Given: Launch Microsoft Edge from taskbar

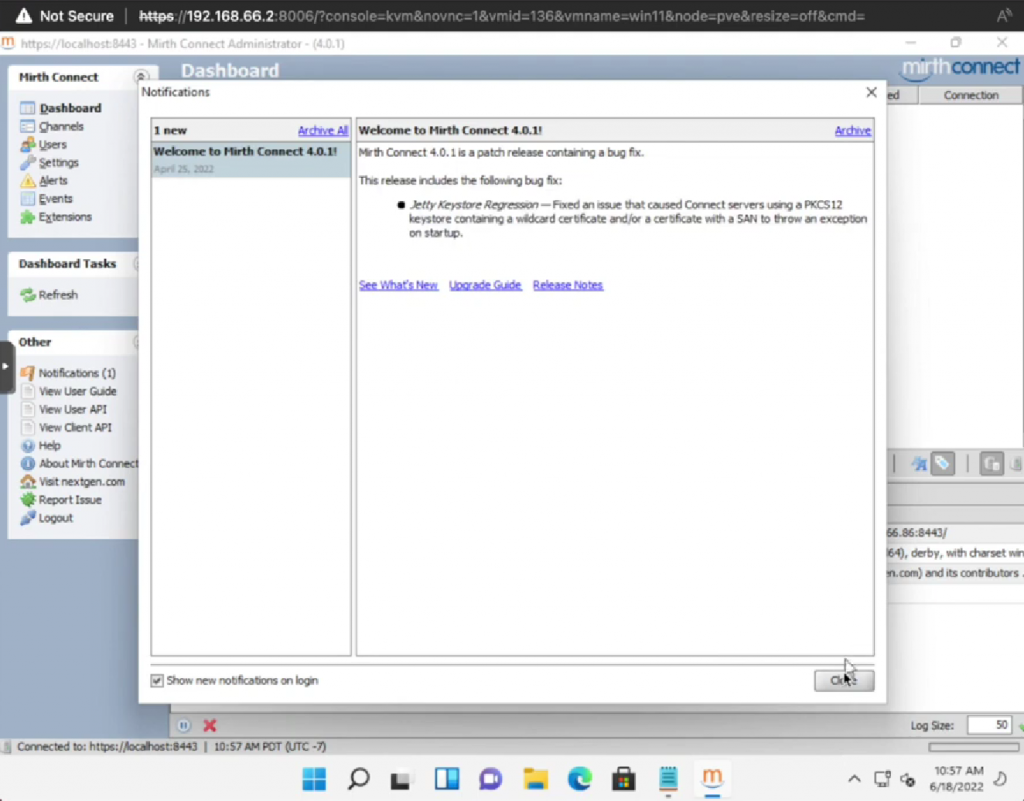Looking at the screenshot, I should click(x=579, y=779).
